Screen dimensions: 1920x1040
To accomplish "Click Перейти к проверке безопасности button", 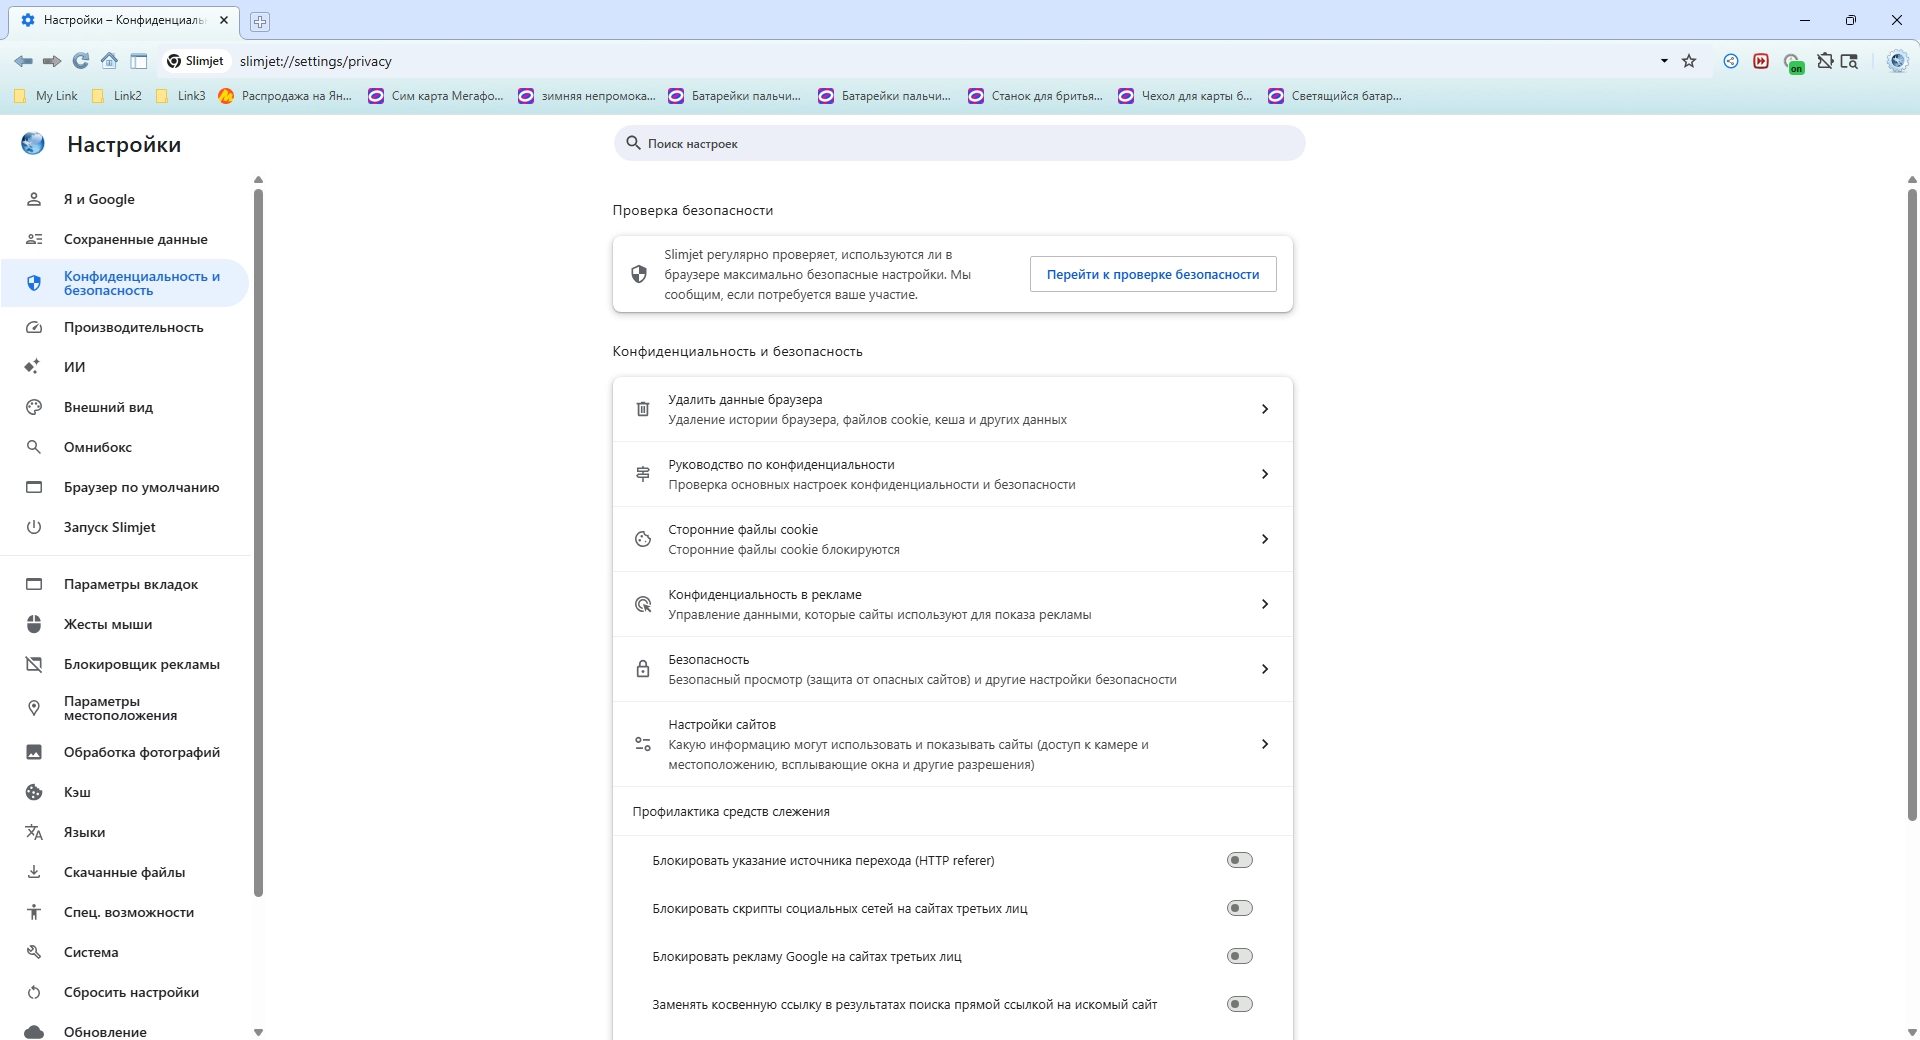I will point(1152,274).
